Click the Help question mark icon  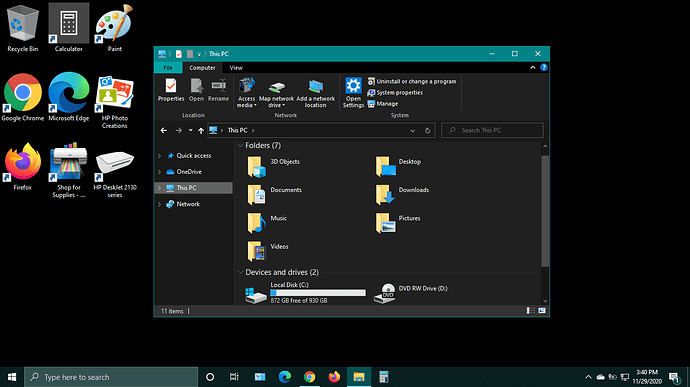(x=544, y=67)
